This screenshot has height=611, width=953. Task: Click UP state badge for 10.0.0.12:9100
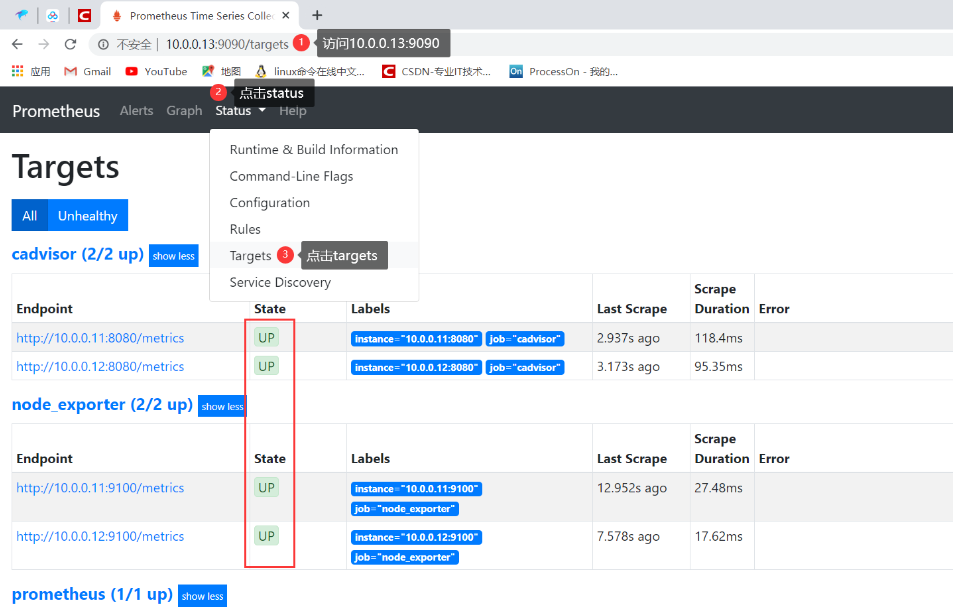tap(267, 536)
